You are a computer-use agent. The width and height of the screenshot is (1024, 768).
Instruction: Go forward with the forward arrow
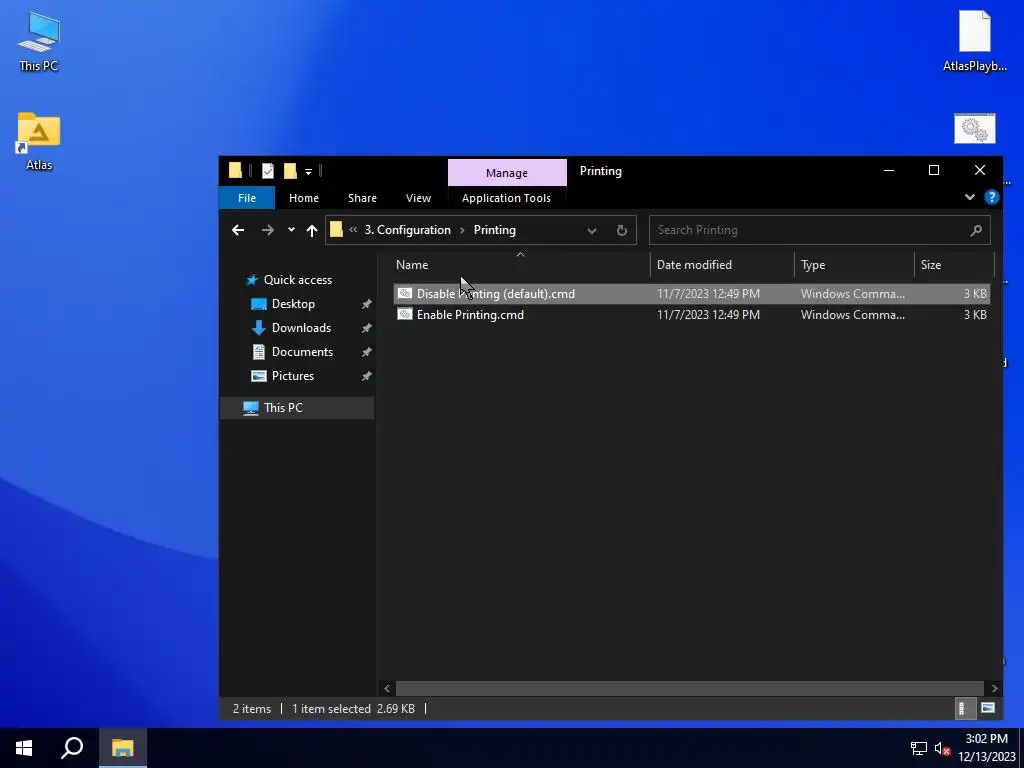(268, 230)
